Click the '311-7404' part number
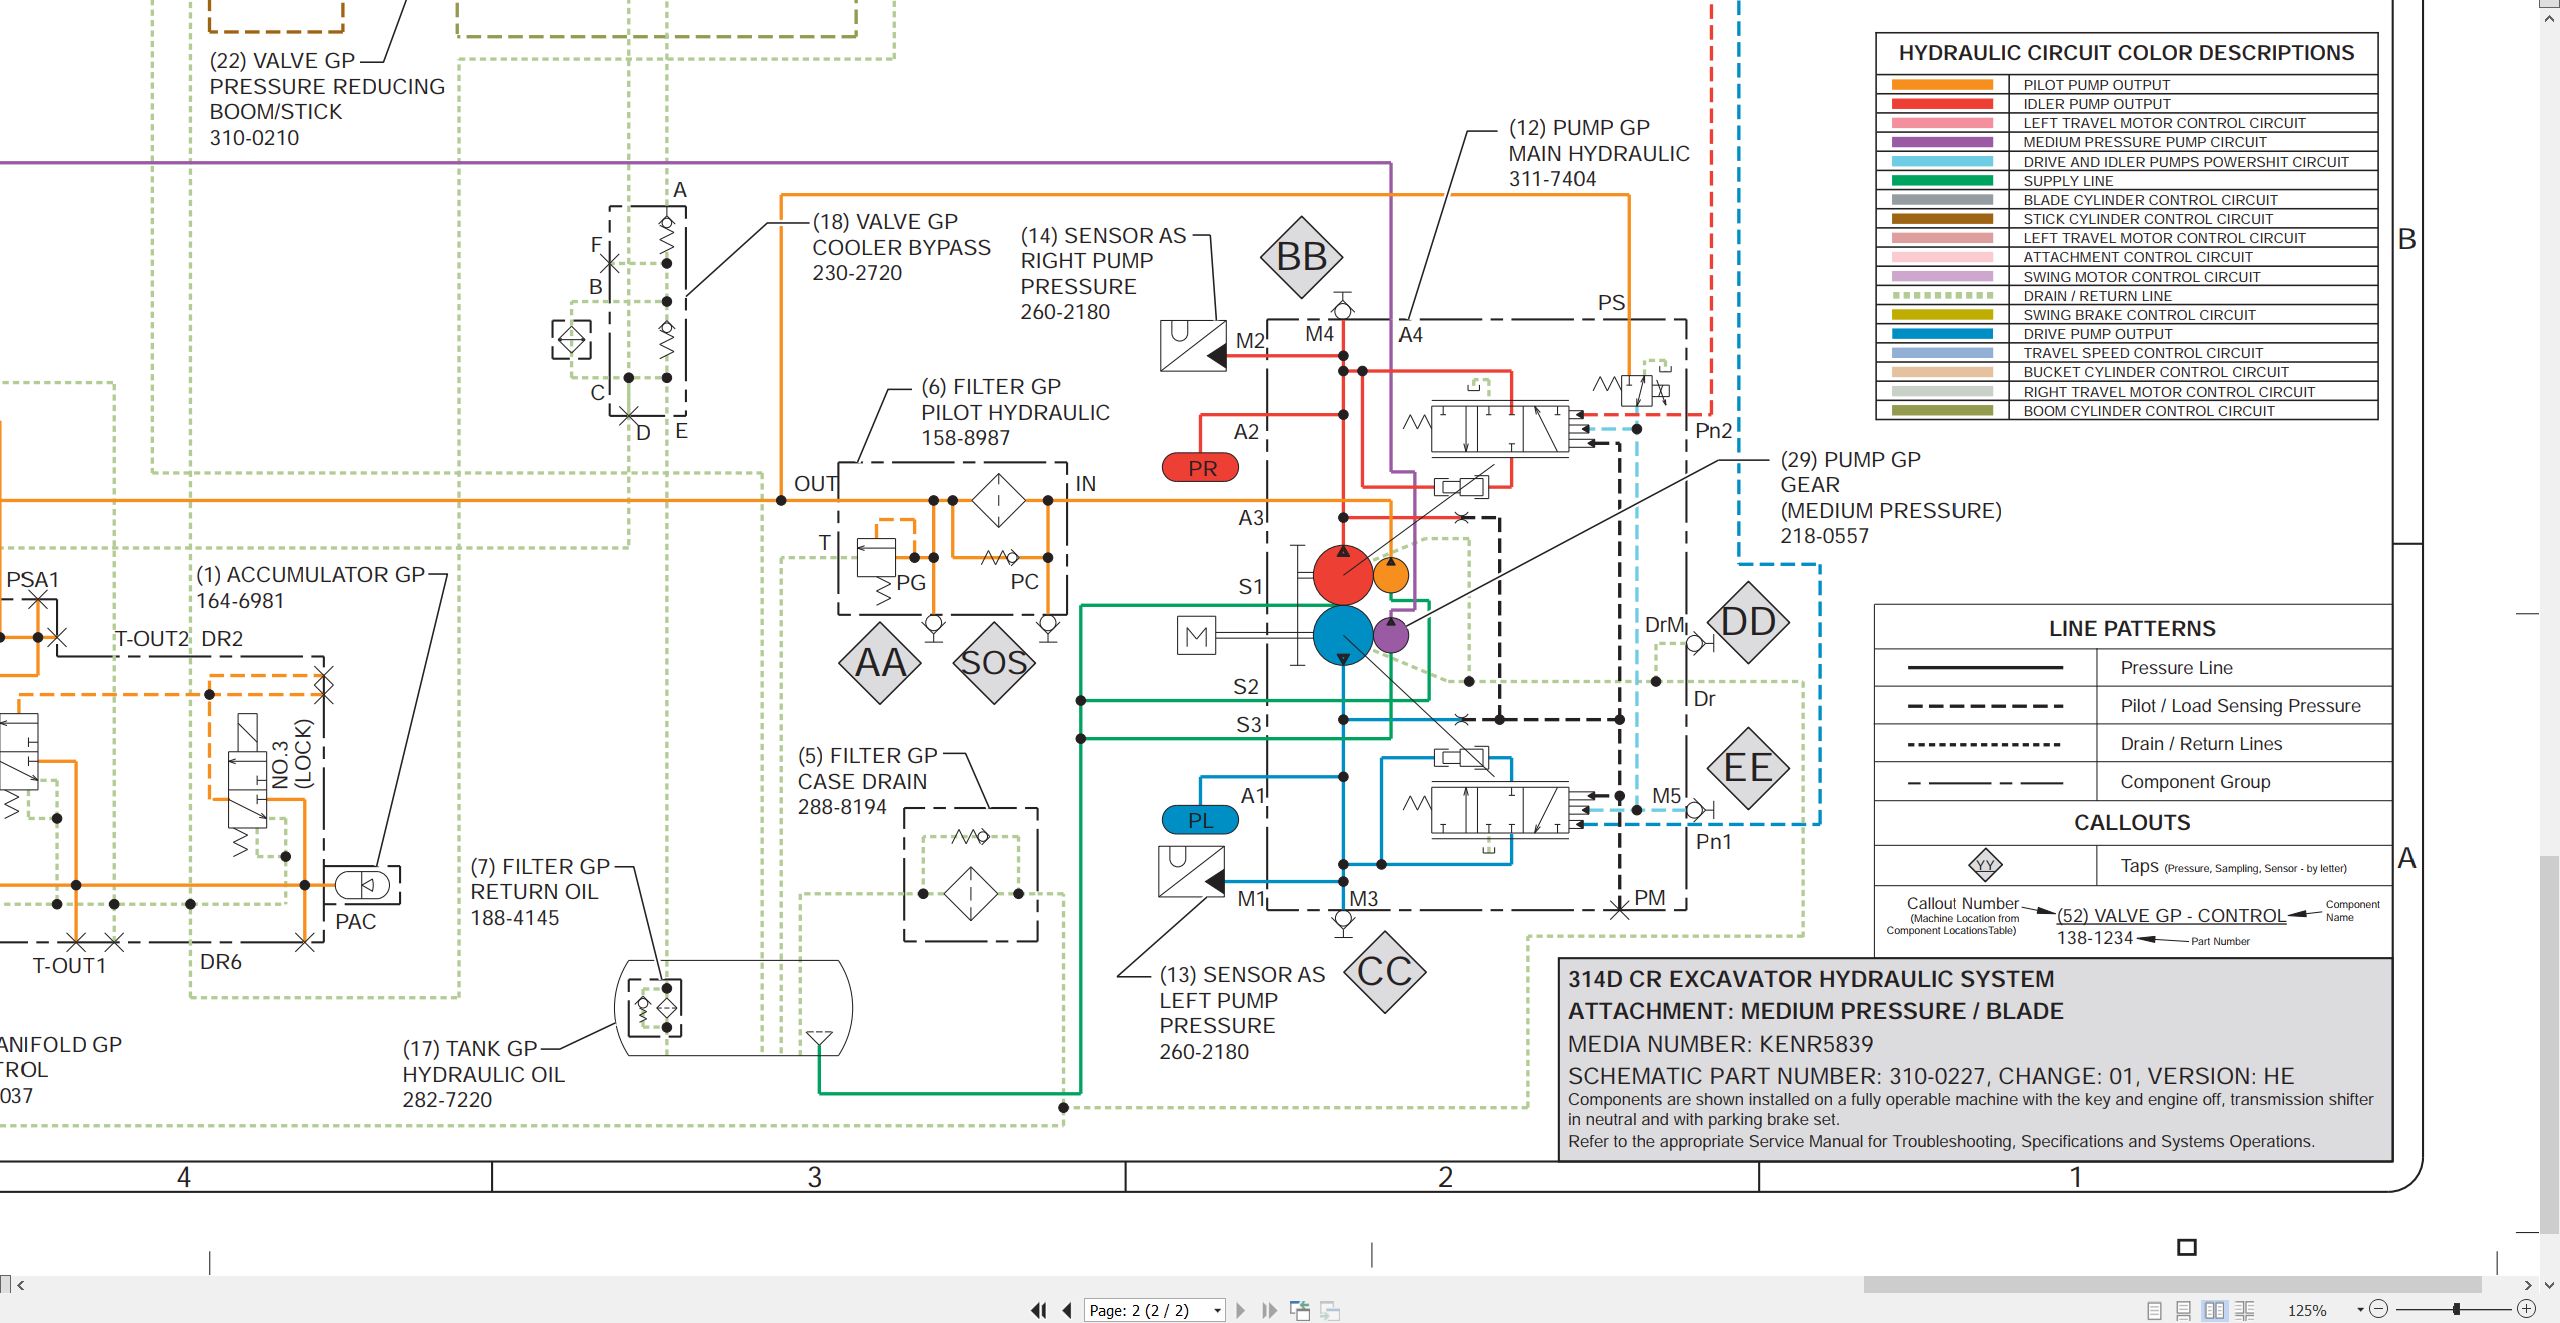Viewport: 2560px width, 1323px height. 1552,179
